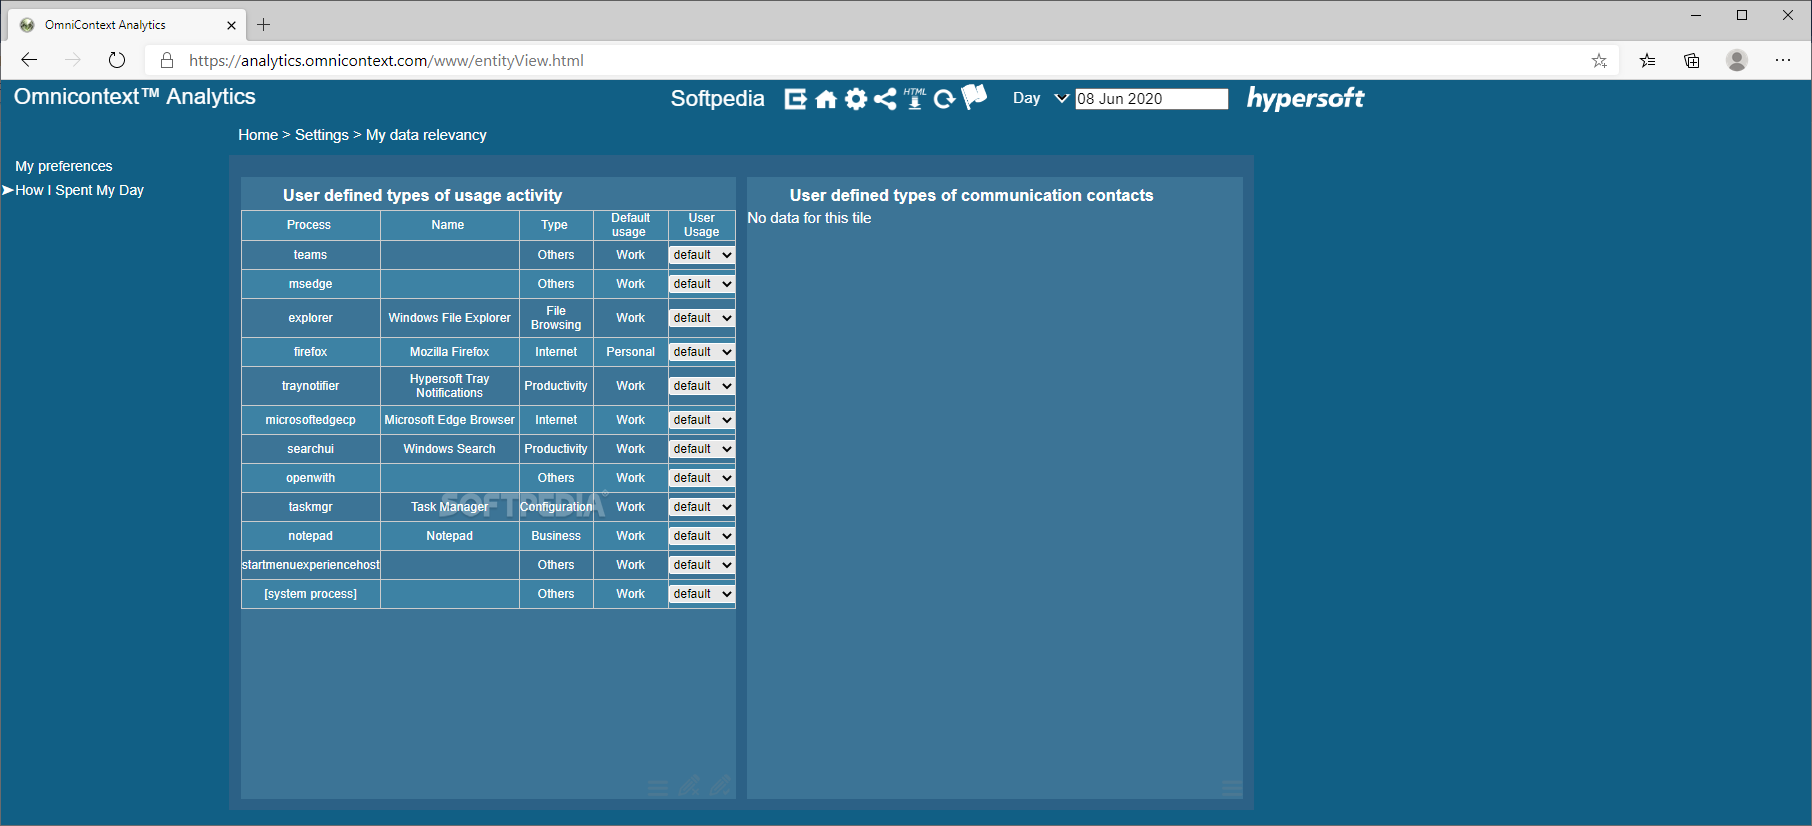Click the Home breadcrumb link
This screenshot has width=1812, height=826.
258,135
